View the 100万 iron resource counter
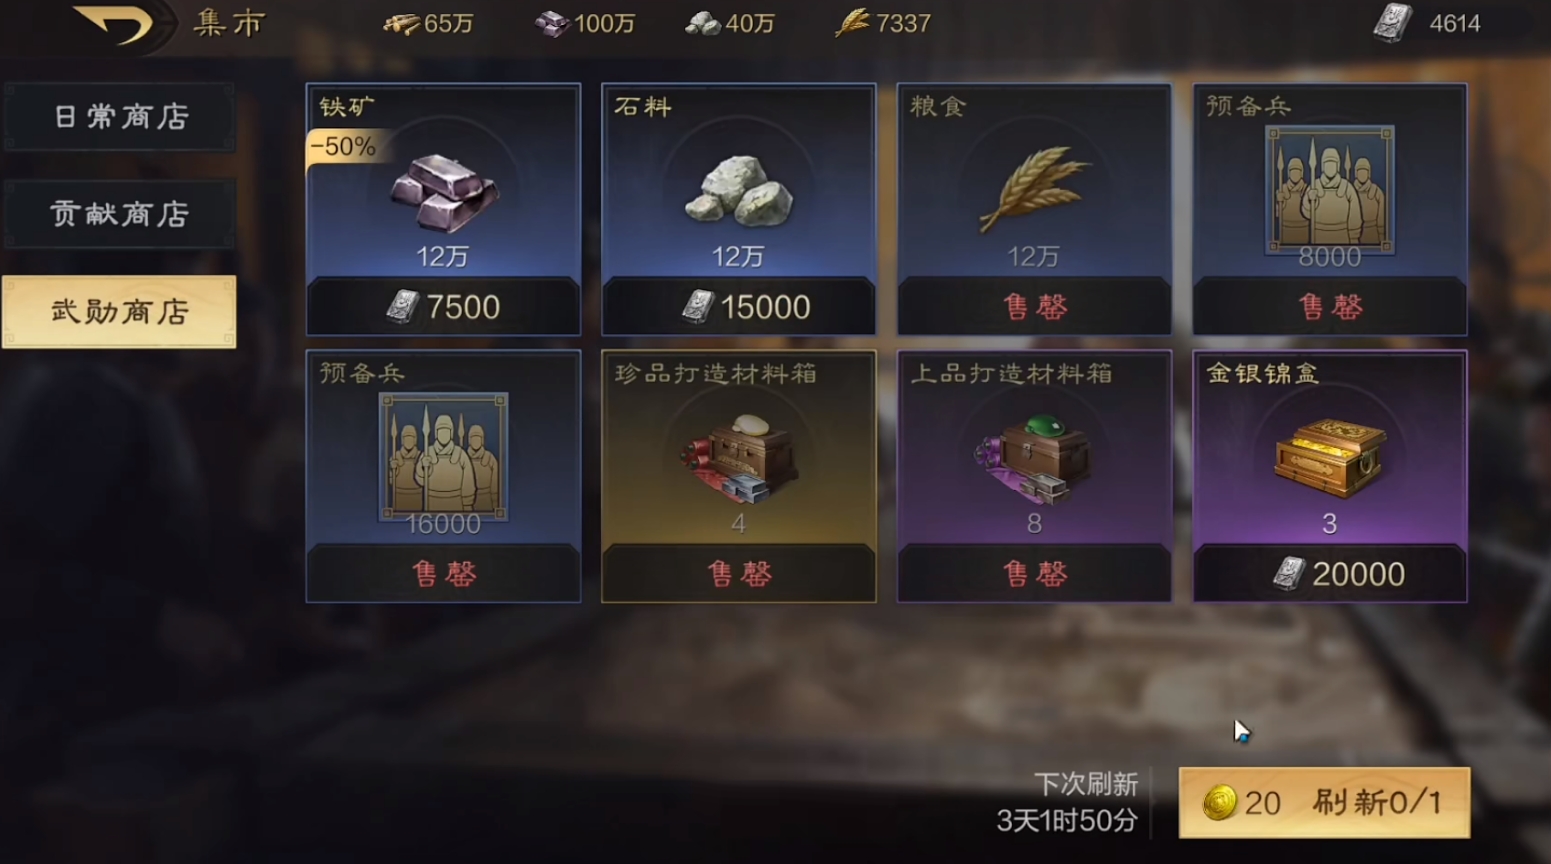Viewport: 1551px width, 864px height. pyautogui.click(x=584, y=23)
